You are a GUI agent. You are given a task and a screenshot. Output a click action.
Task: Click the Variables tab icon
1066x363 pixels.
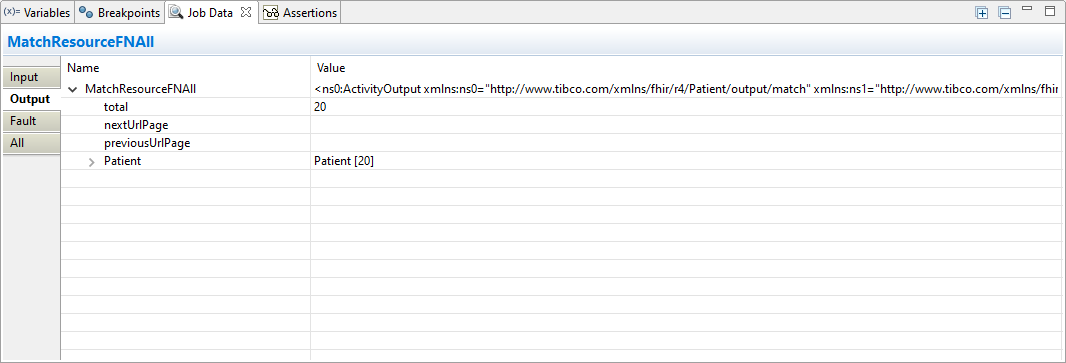[11, 12]
